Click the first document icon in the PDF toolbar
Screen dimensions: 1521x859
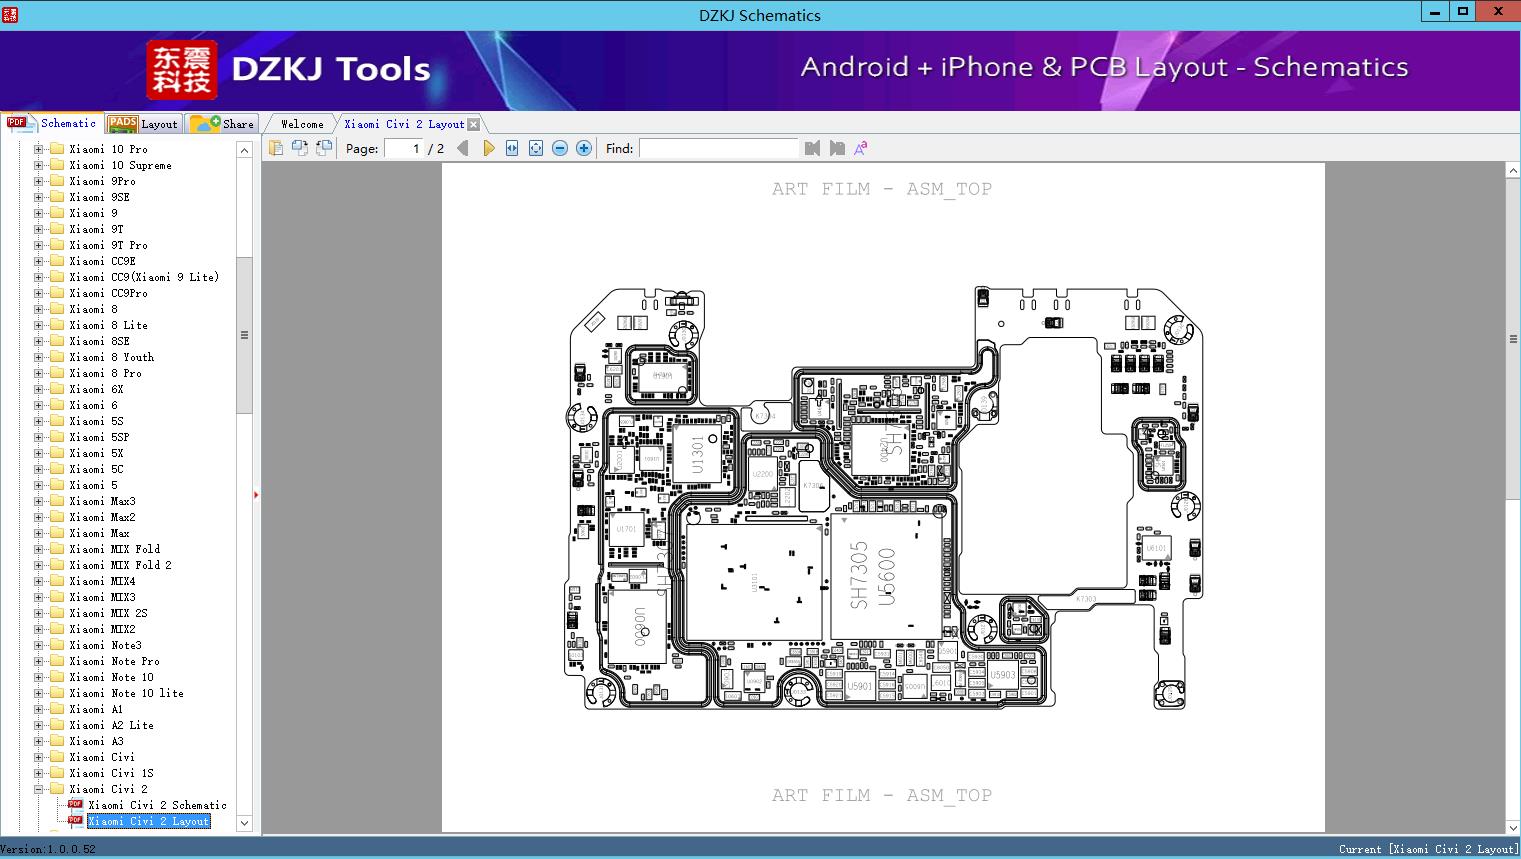pyautogui.click(x=276, y=148)
